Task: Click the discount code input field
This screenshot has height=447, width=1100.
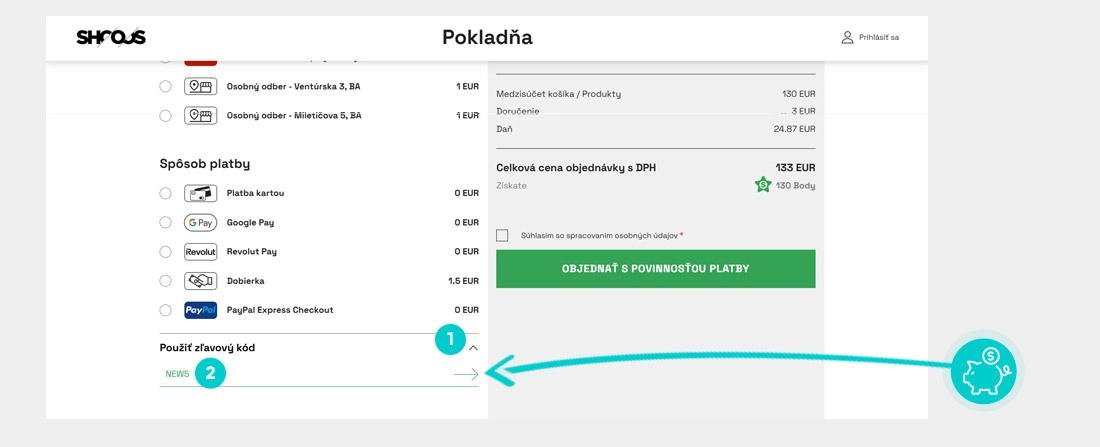Action: (300, 374)
